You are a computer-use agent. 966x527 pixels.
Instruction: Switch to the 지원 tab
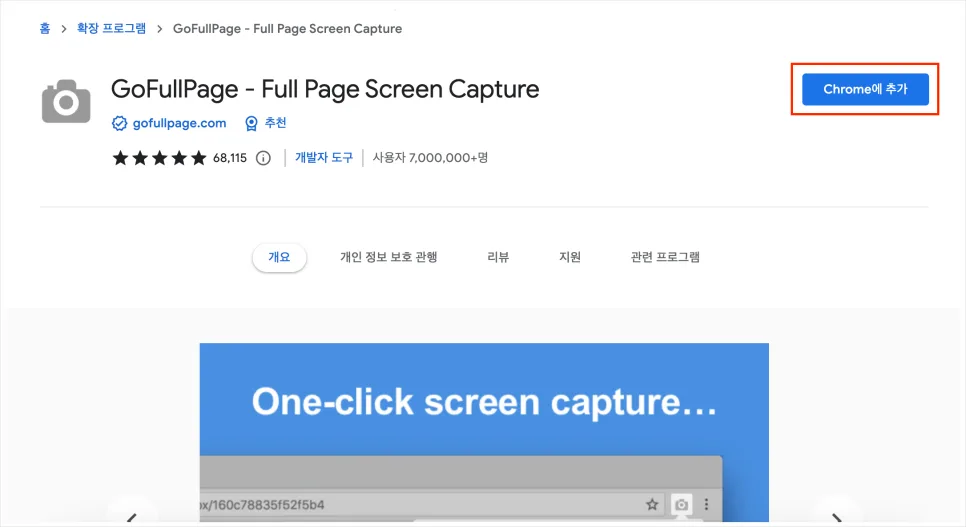(570, 257)
